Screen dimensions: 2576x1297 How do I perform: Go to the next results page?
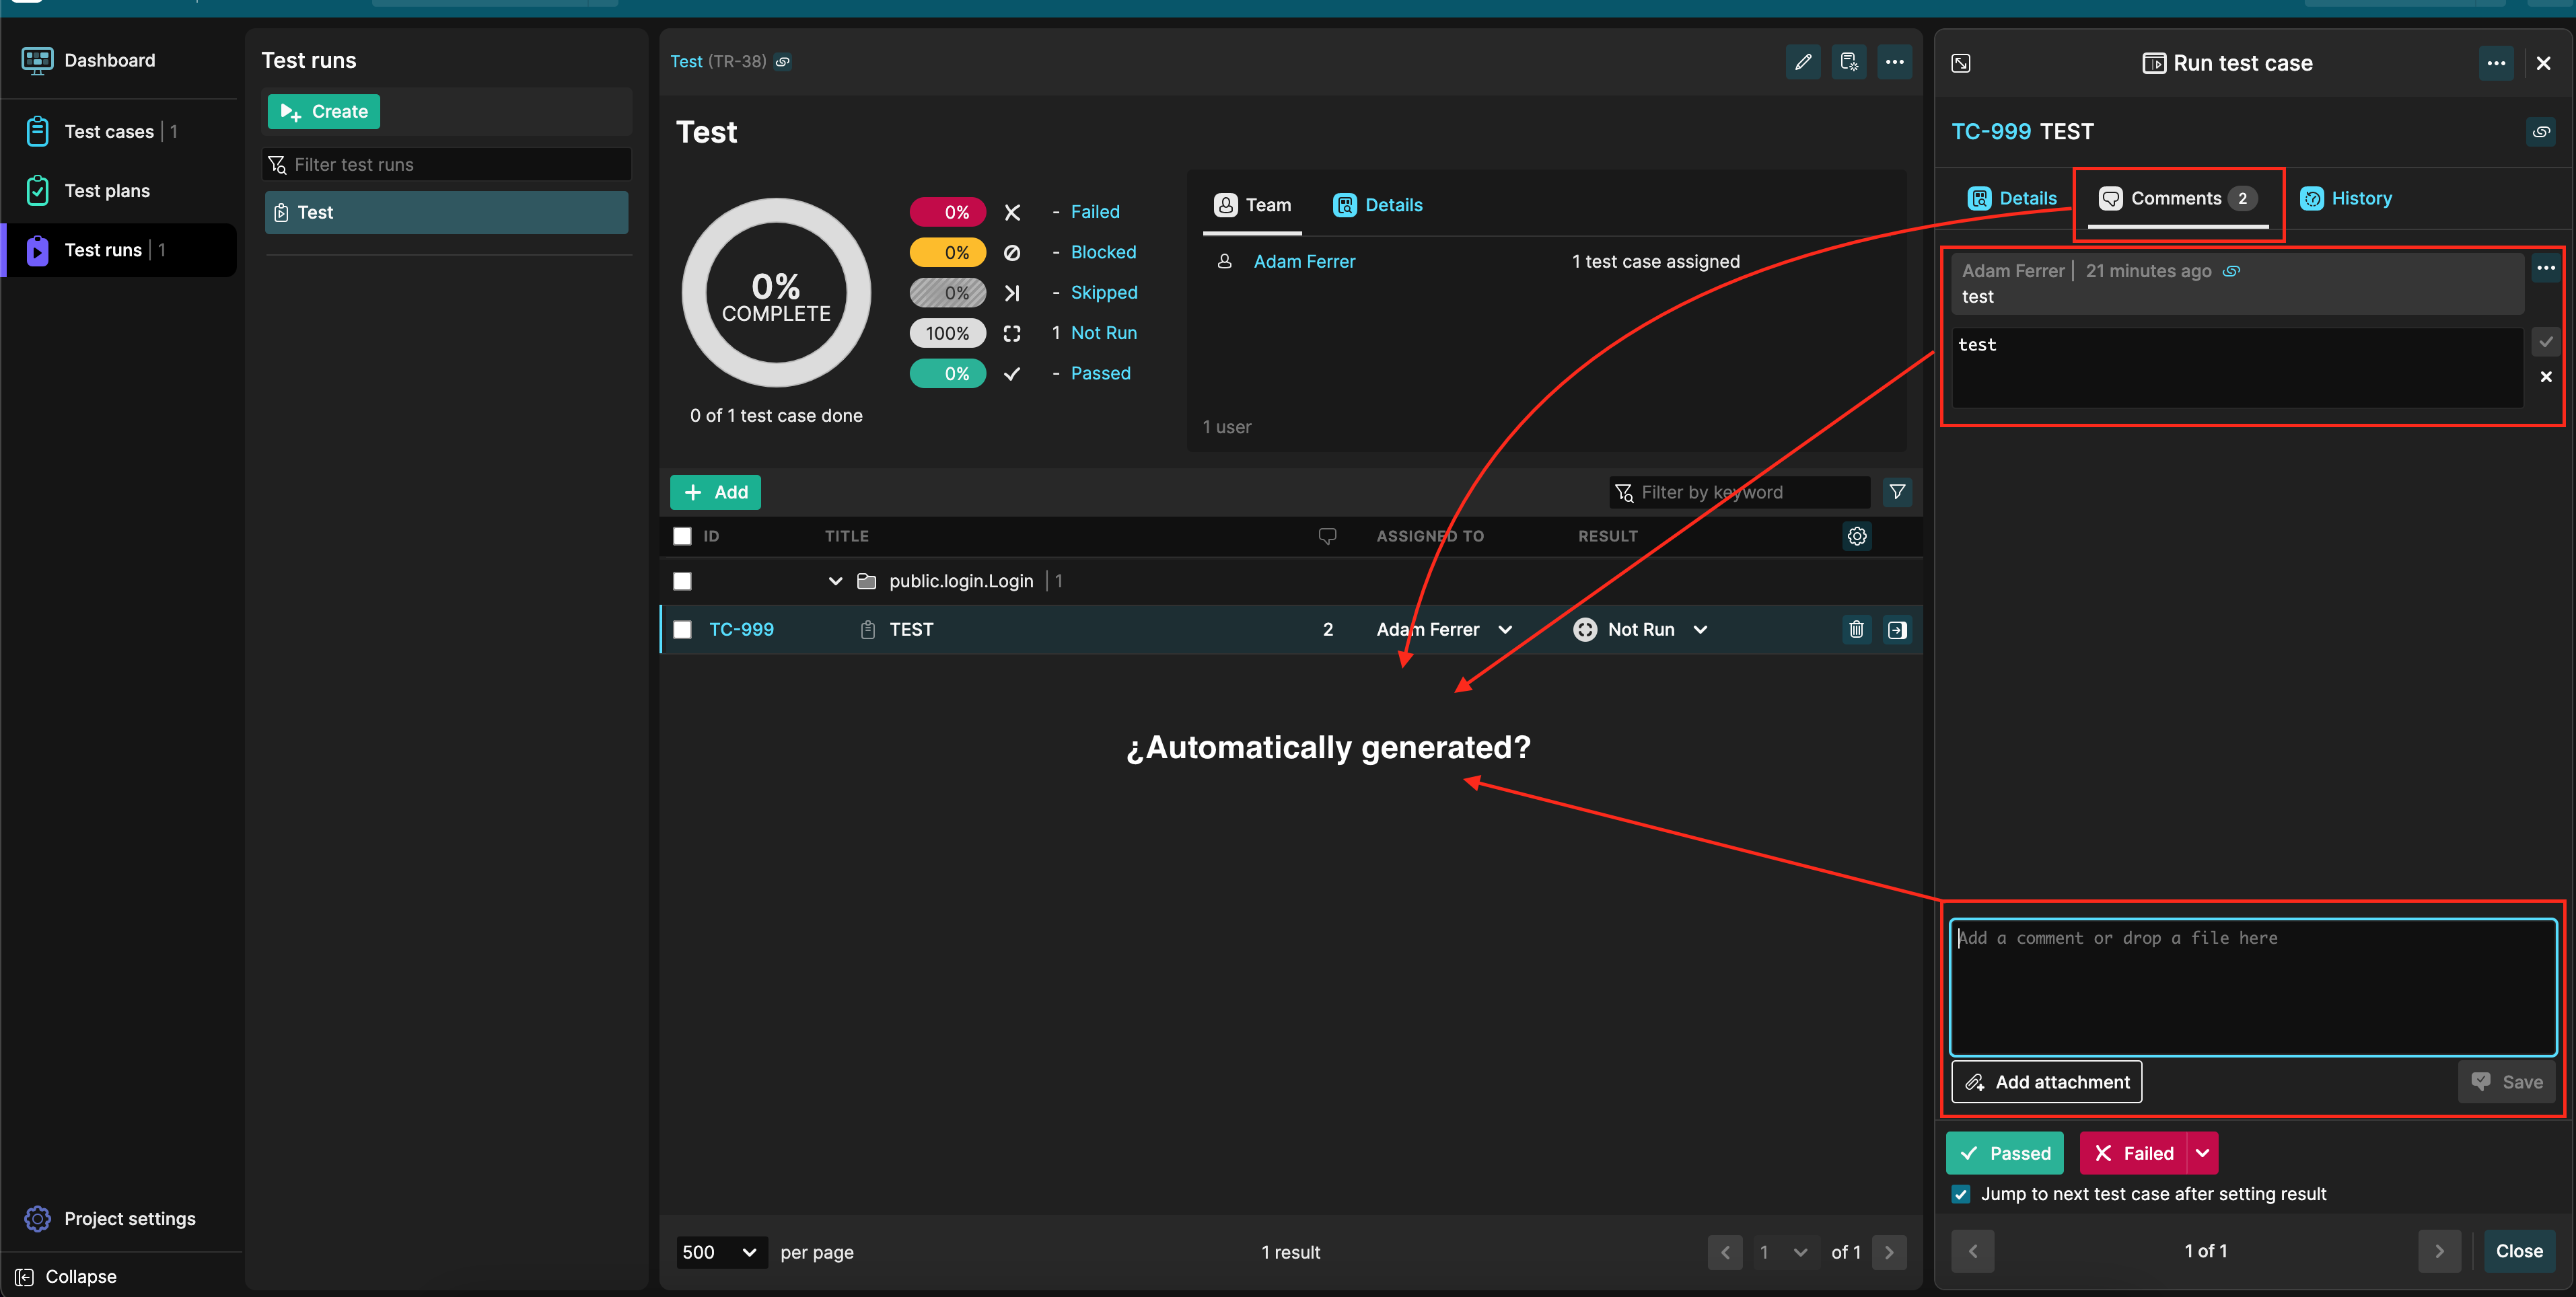[1889, 1252]
